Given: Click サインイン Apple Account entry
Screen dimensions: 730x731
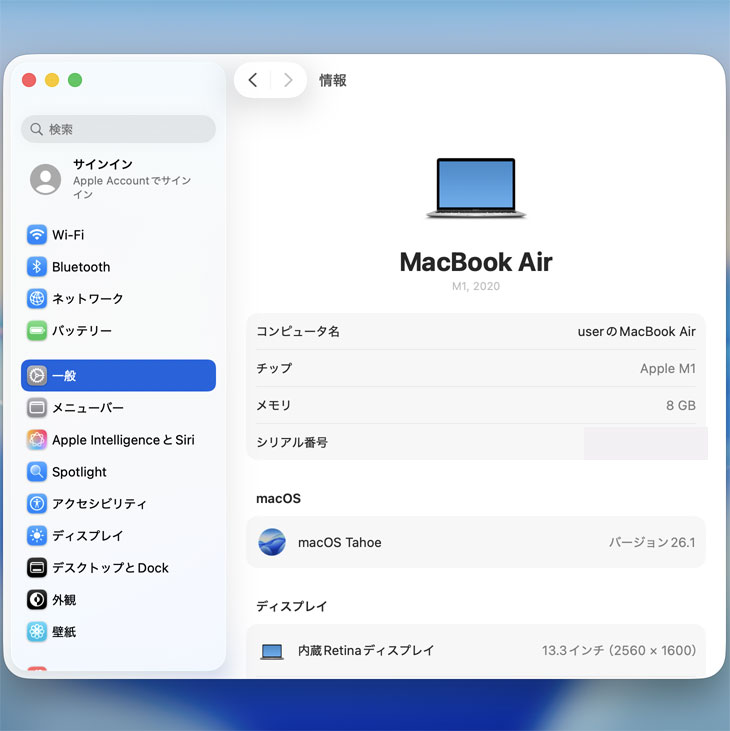Looking at the screenshot, I should 118,179.
